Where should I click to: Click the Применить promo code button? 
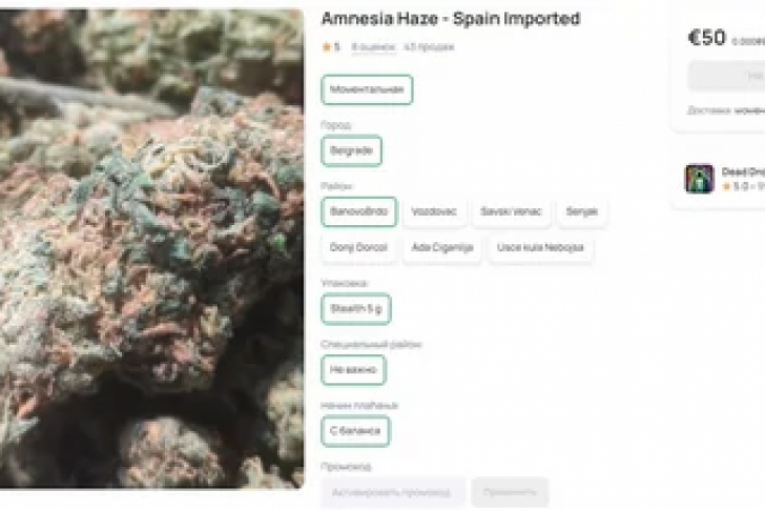point(510,492)
